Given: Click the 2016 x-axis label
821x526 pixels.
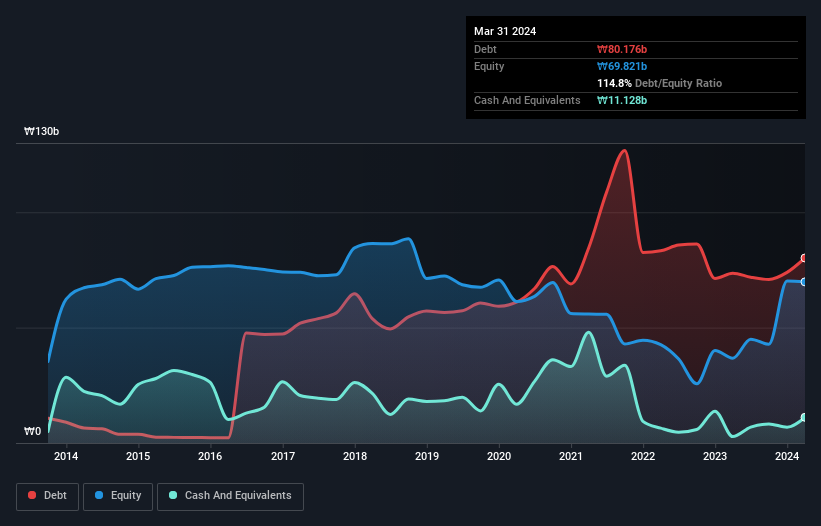Looking at the screenshot, I should tap(210, 456).
